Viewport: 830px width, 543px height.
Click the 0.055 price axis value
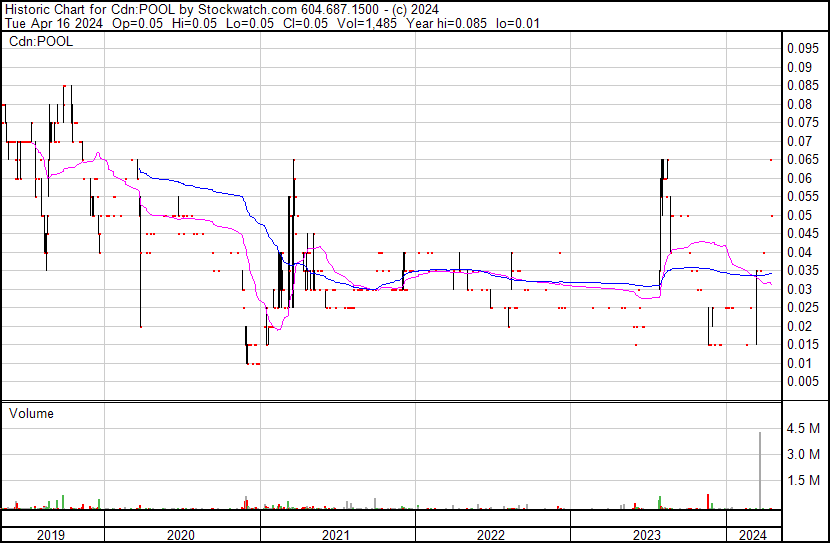(803, 197)
